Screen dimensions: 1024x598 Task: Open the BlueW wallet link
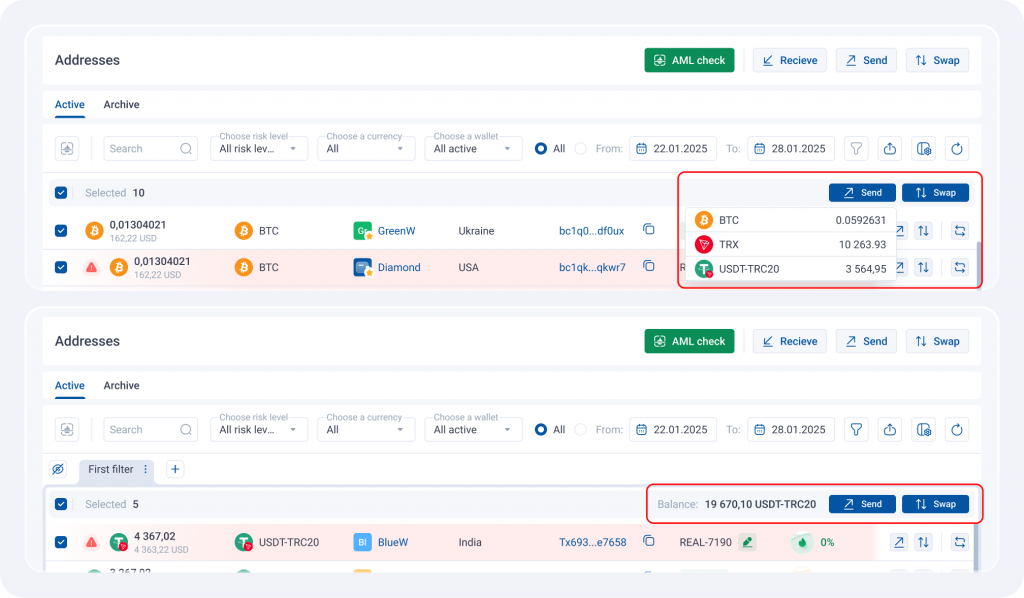coord(394,542)
